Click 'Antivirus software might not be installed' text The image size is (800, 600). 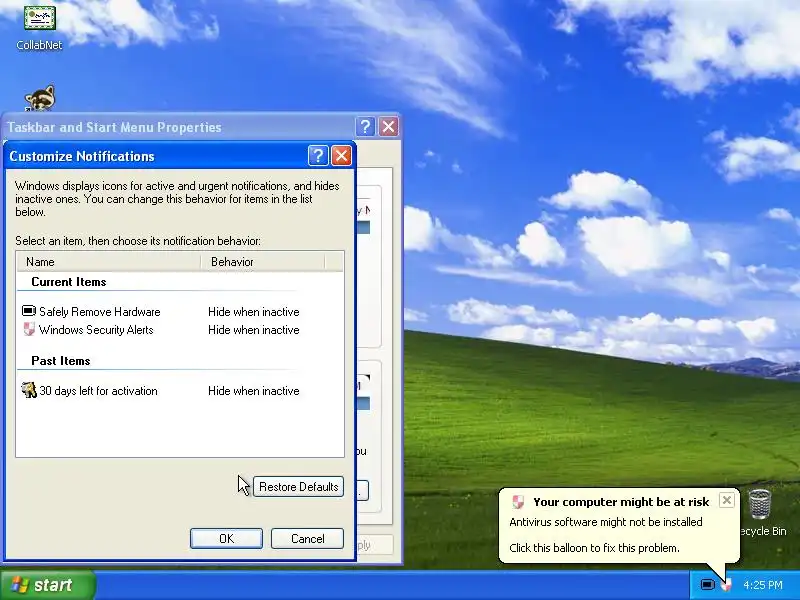606,522
